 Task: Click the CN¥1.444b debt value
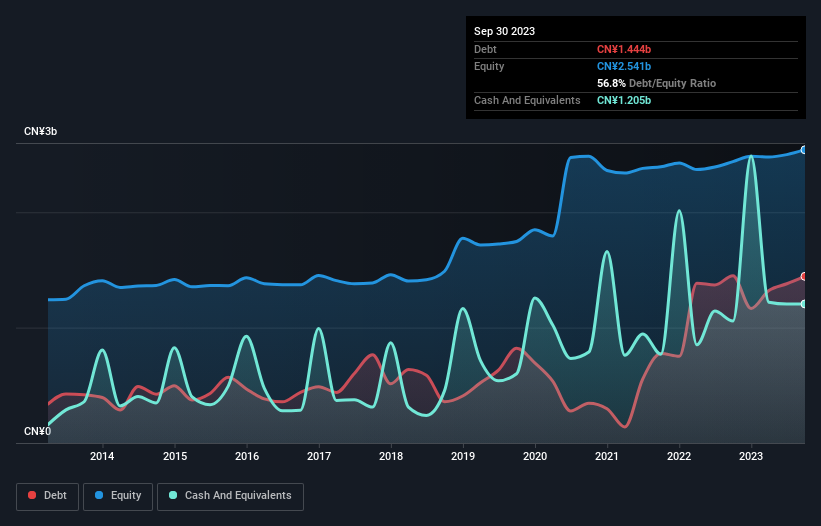[x=624, y=49]
